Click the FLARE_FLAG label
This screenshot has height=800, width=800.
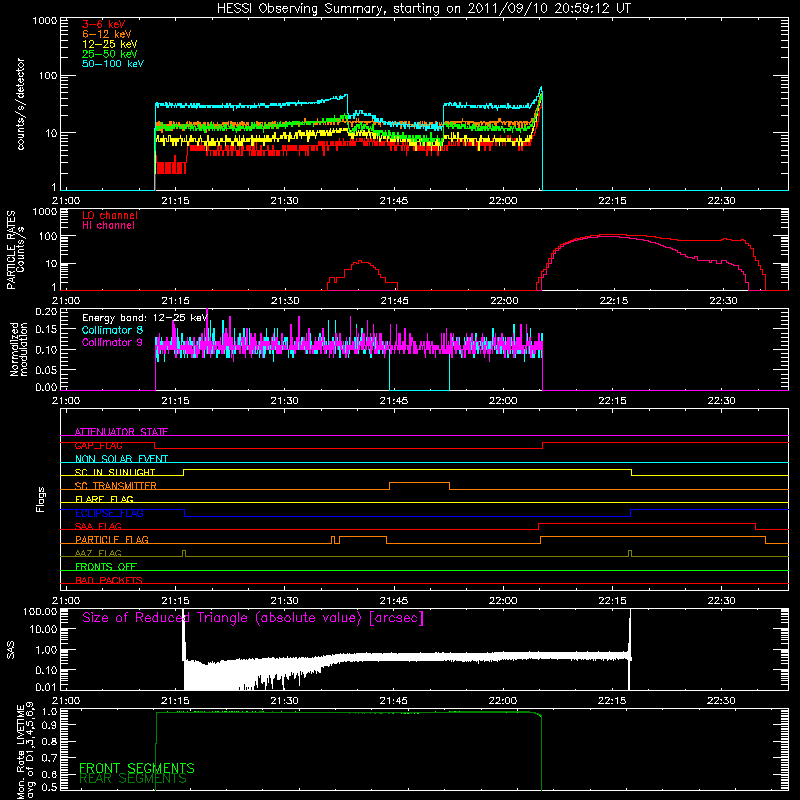tap(104, 499)
